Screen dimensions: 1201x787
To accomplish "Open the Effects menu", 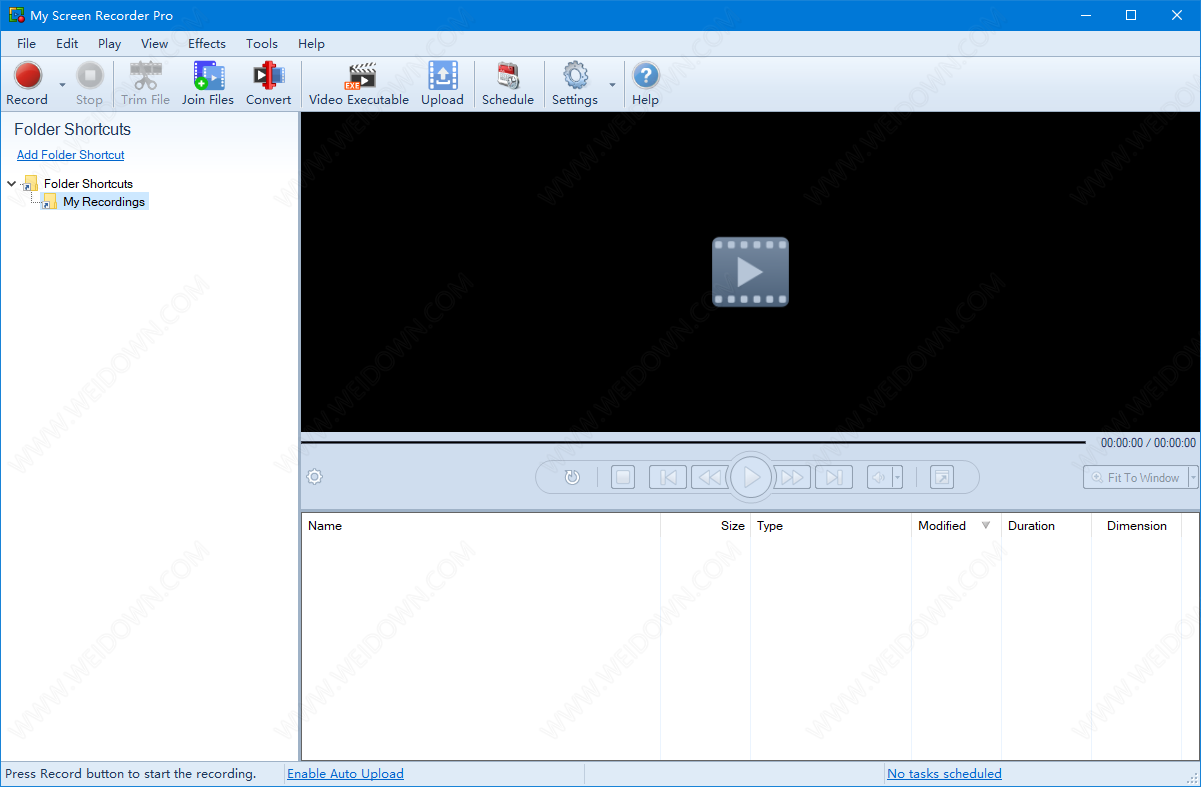I will pos(207,43).
